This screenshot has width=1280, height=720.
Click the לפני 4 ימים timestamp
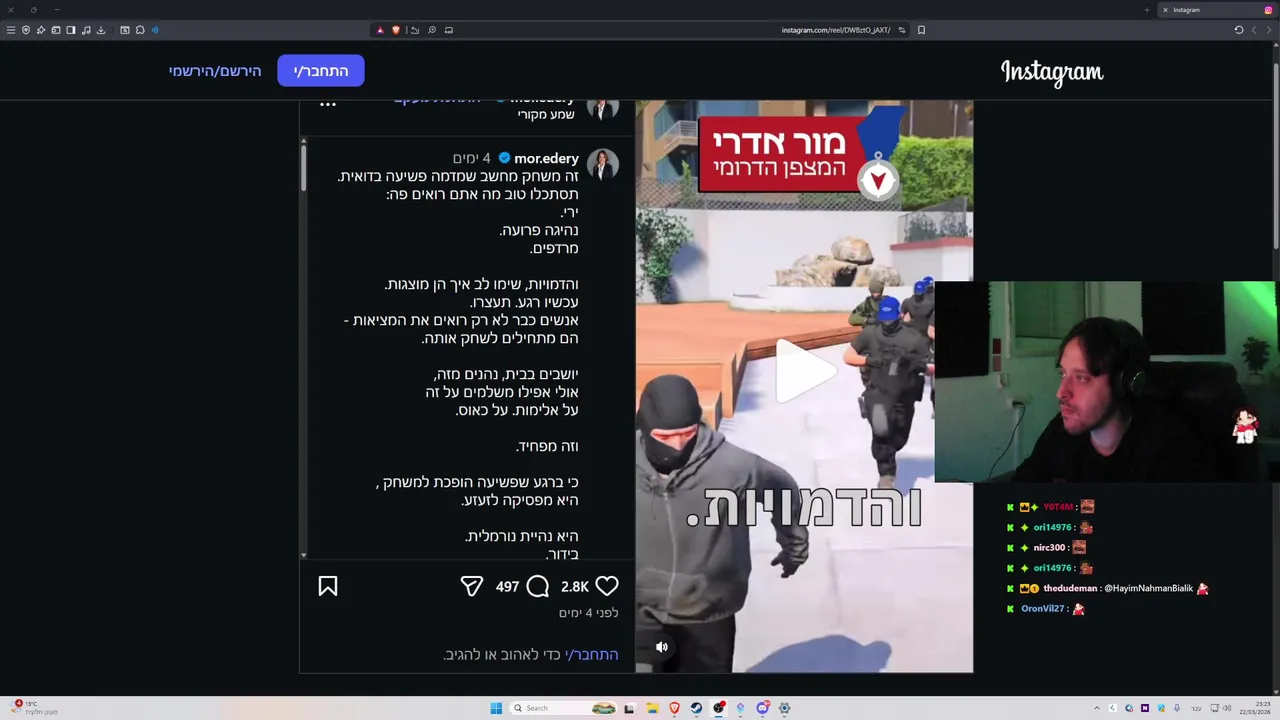coord(589,612)
